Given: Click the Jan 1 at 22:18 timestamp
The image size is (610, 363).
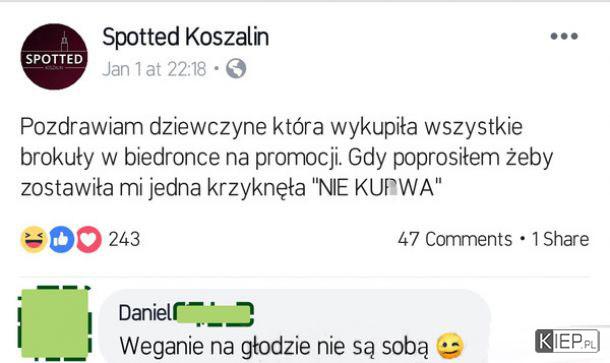Looking at the screenshot, I should click(x=154, y=69).
